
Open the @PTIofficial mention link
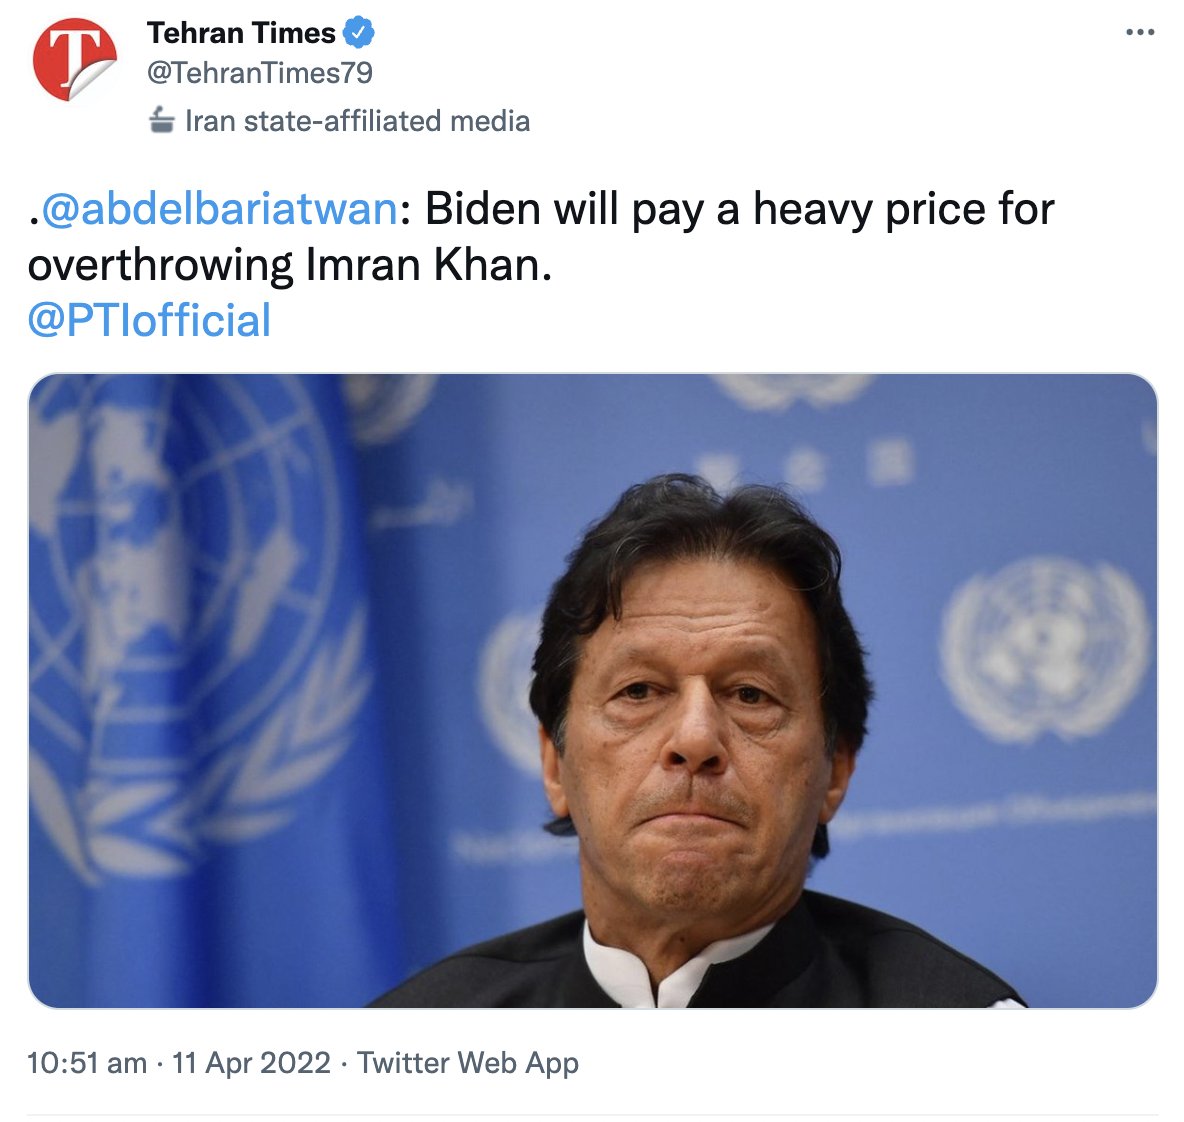(x=150, y=320)
